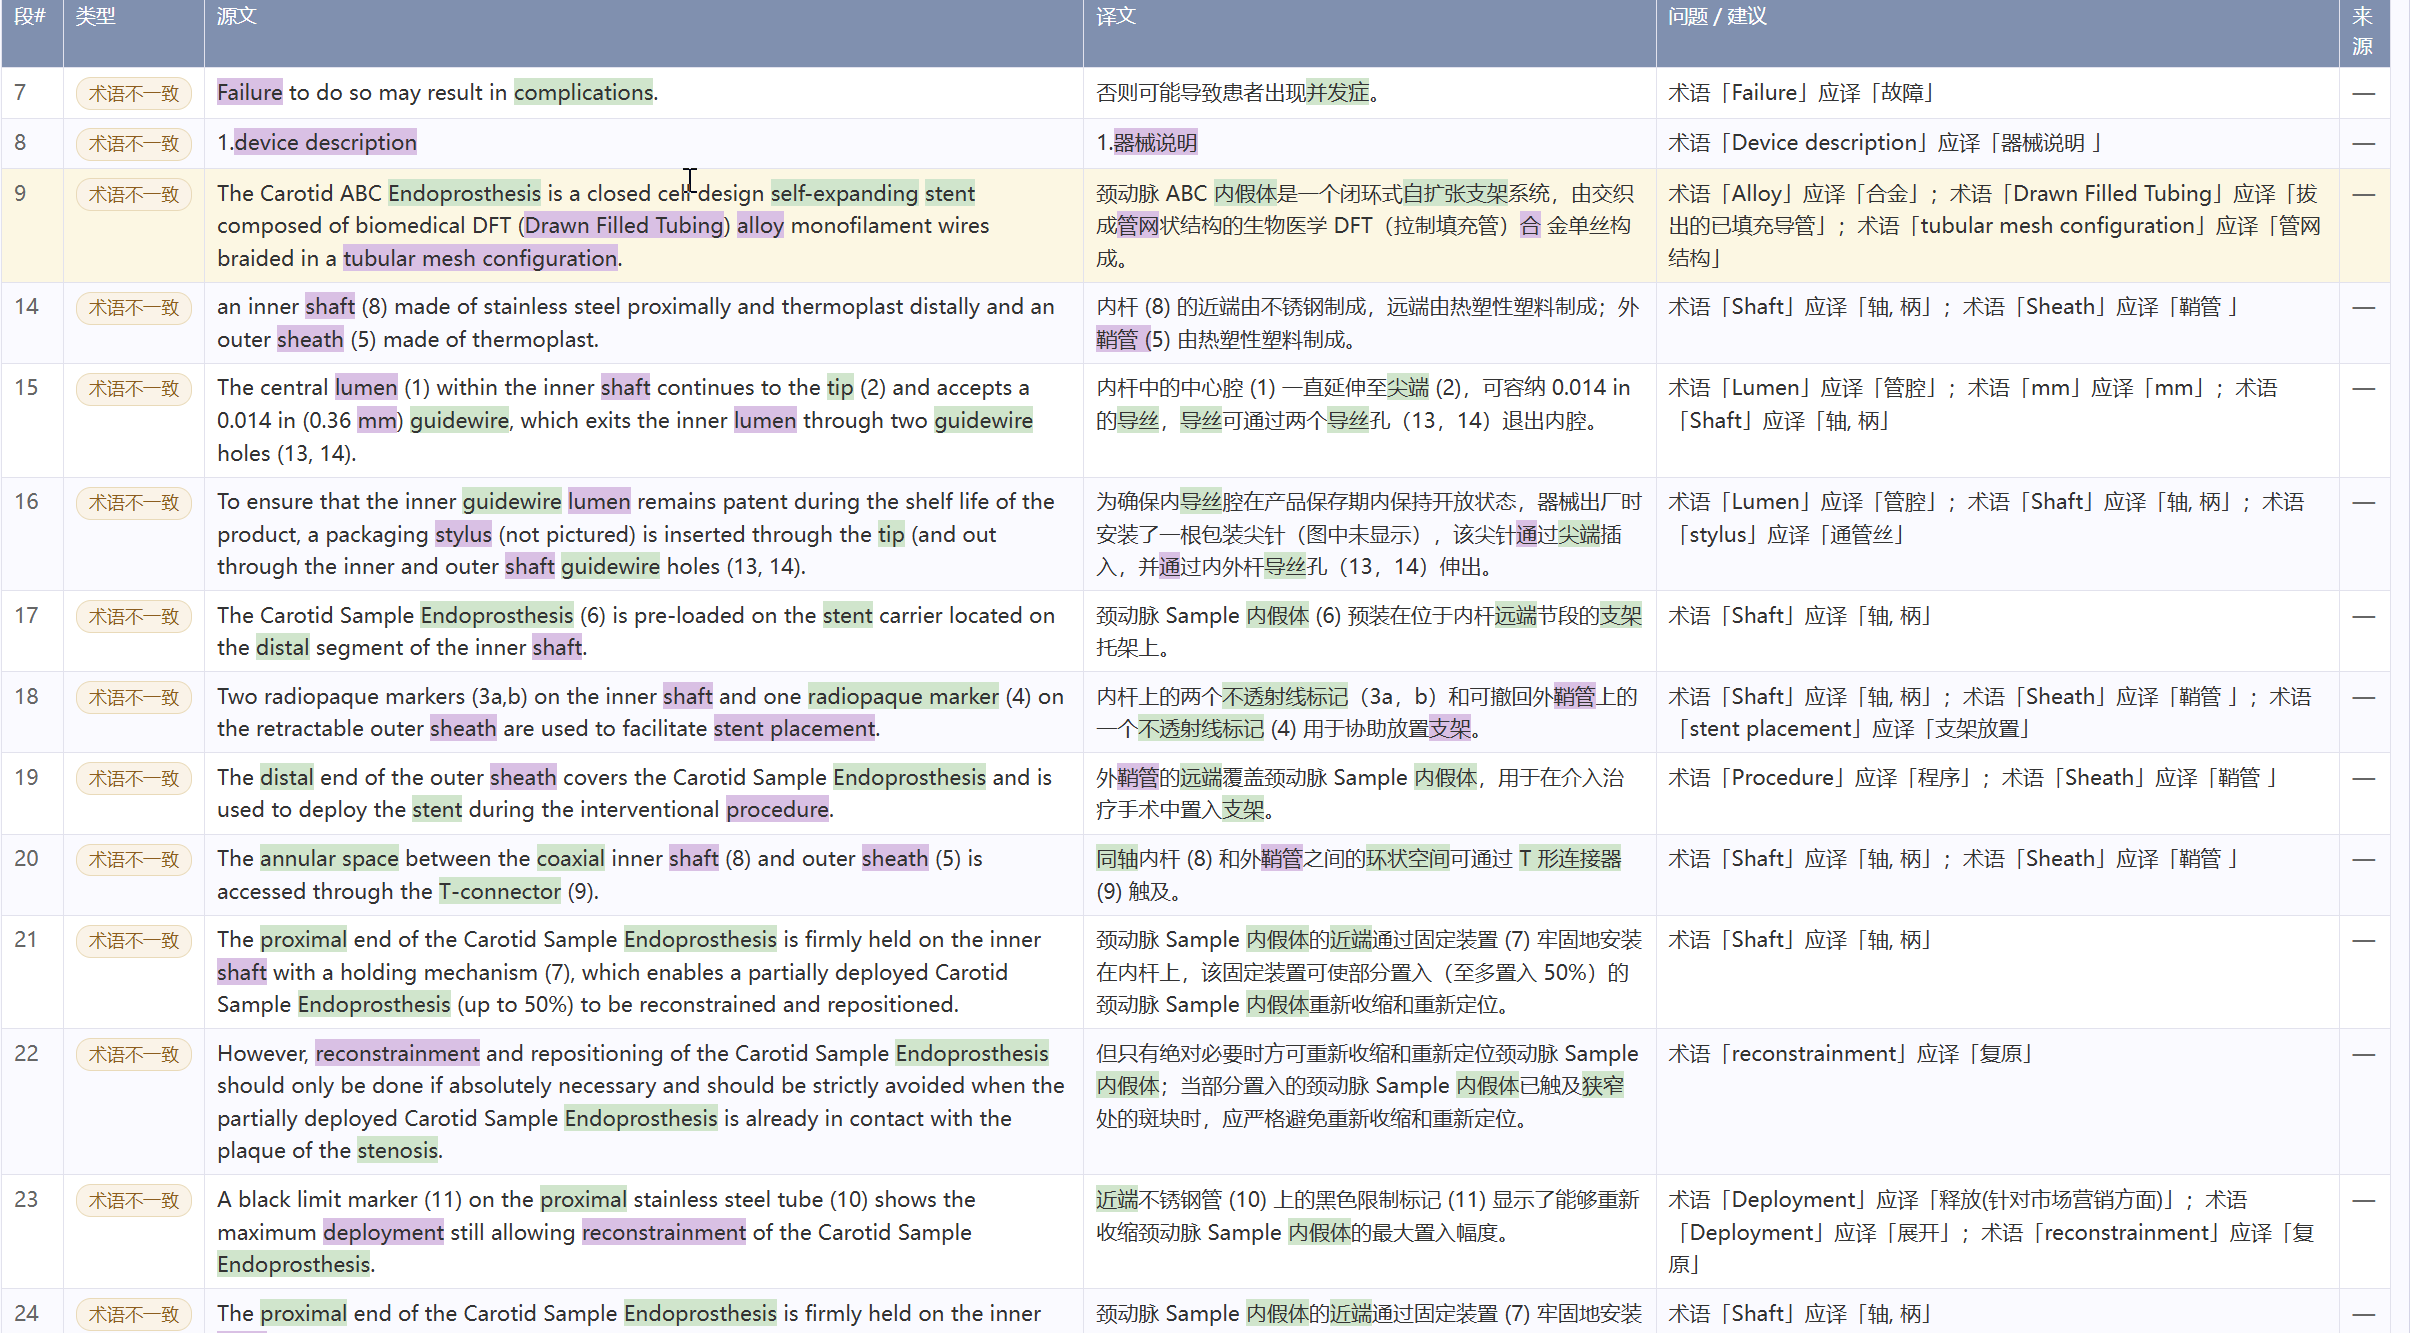The width and height of the screenshot is (2411, 1333).
Task: Click the 术语不一致 tag in row 9
Action: 133,195
